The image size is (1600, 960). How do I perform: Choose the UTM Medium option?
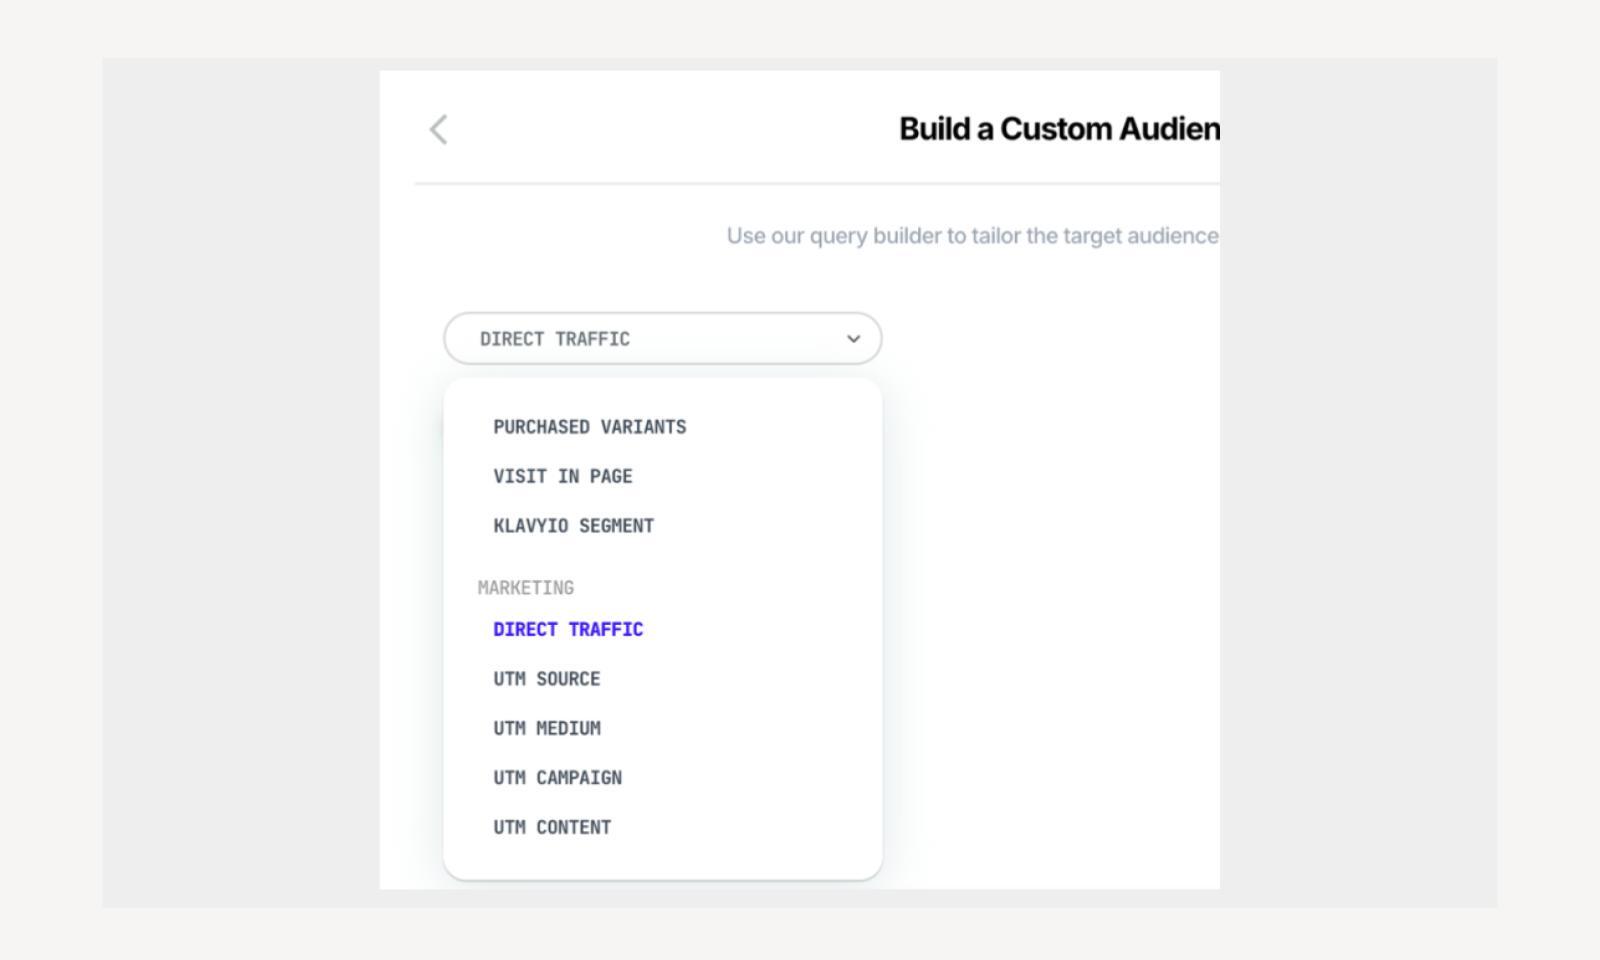[546, 729]
